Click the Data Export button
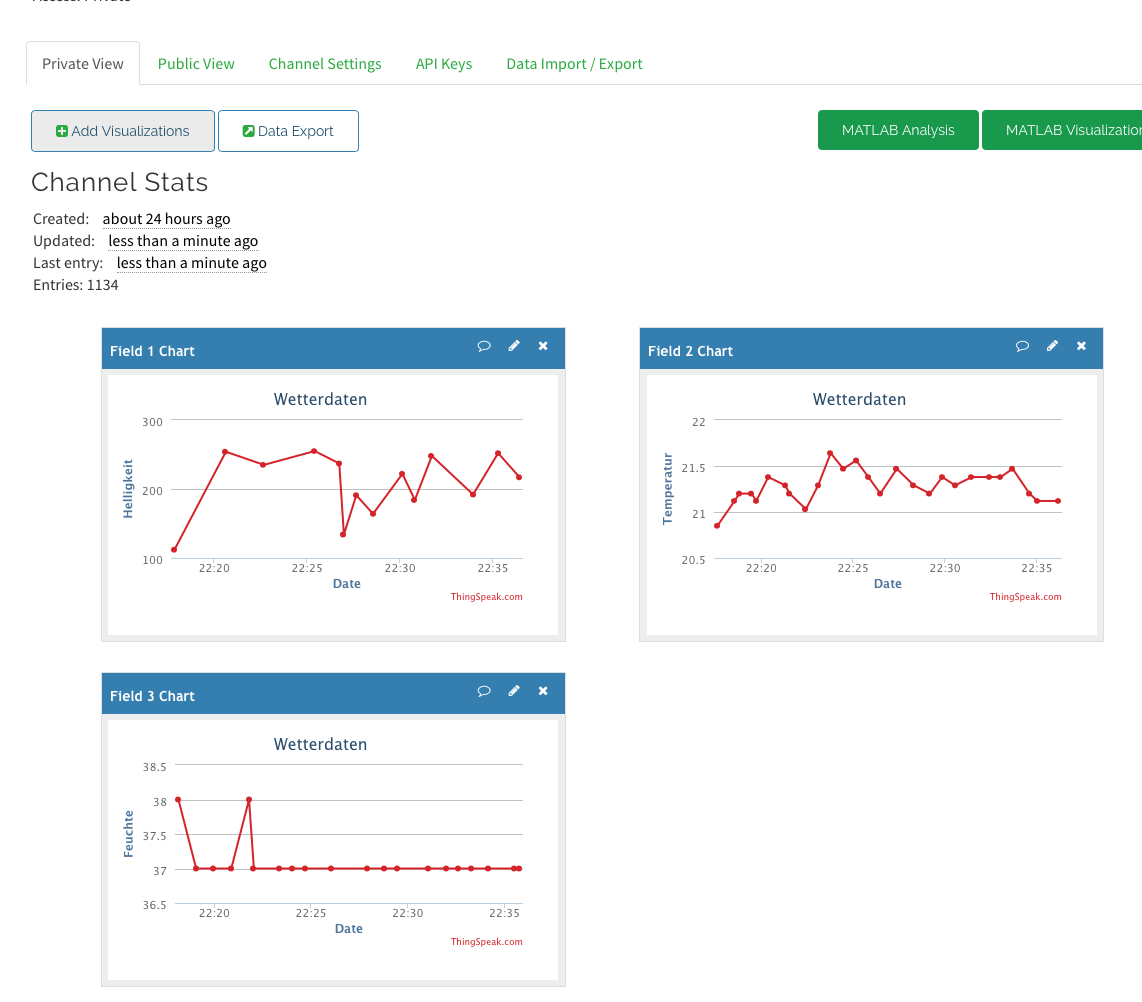Image resolution: width=1142 pixels, height=1002 pixels. (x=288, y=131)
